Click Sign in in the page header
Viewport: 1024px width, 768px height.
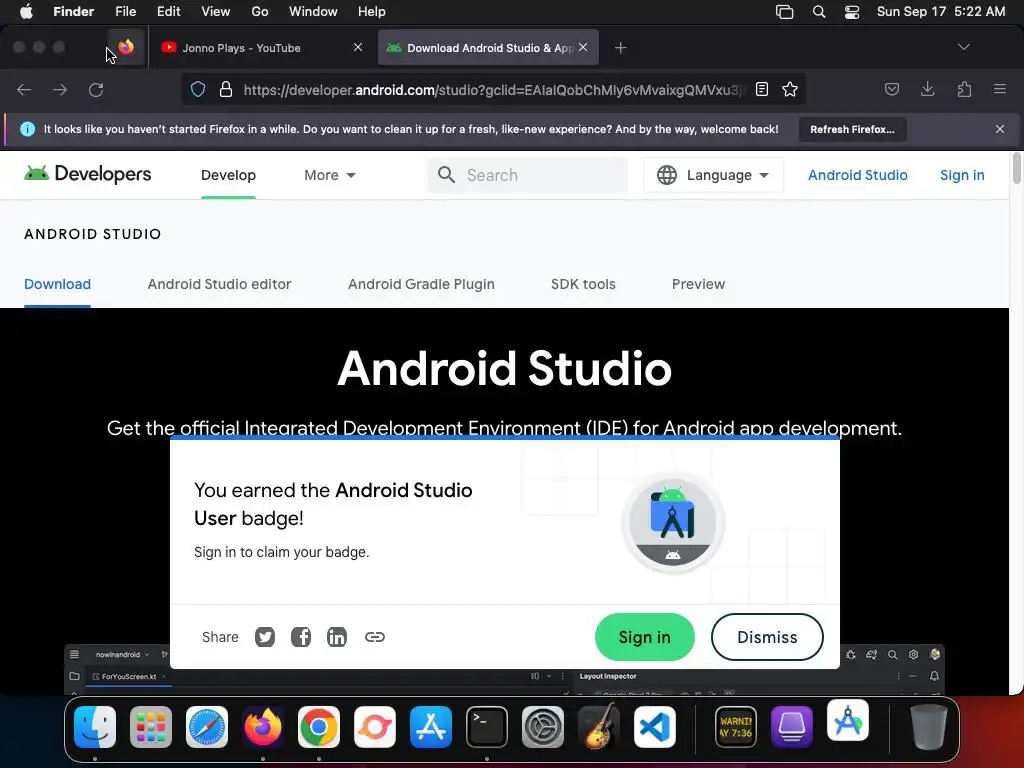[962, 175]
